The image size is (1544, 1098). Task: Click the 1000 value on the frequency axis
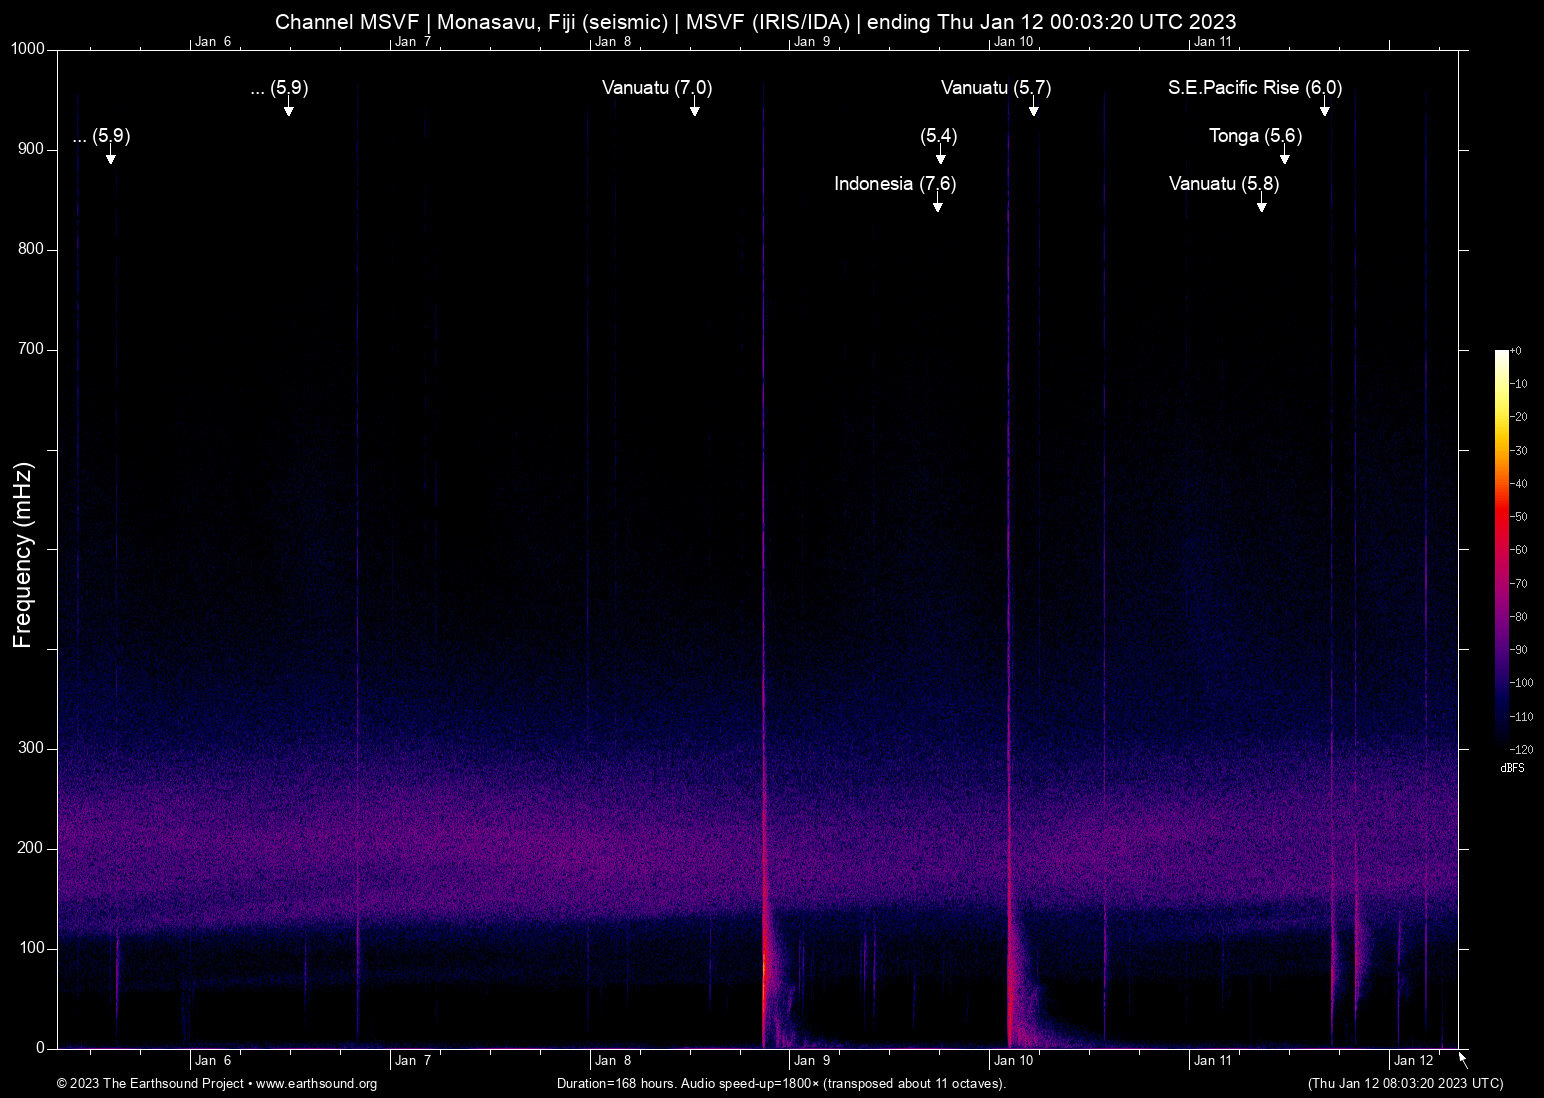pos(28,49)
